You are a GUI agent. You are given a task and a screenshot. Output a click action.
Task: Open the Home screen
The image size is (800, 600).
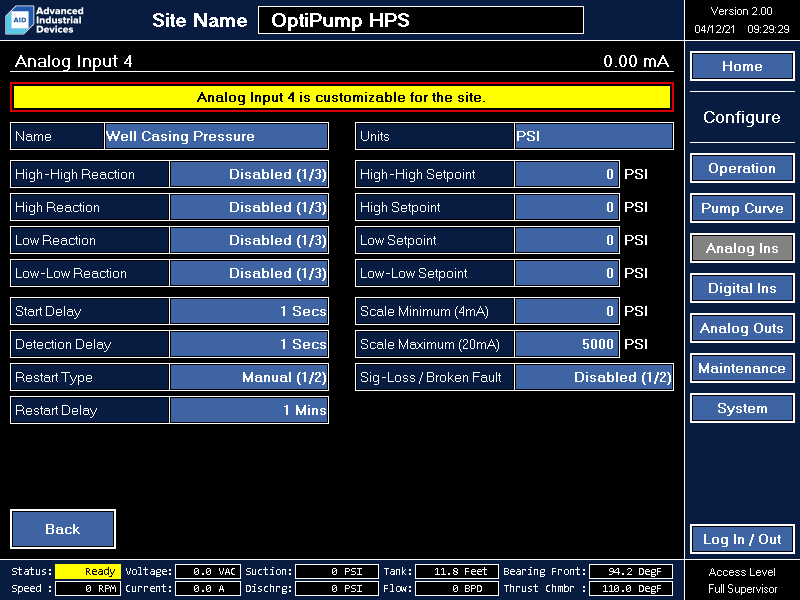(742, 66)
